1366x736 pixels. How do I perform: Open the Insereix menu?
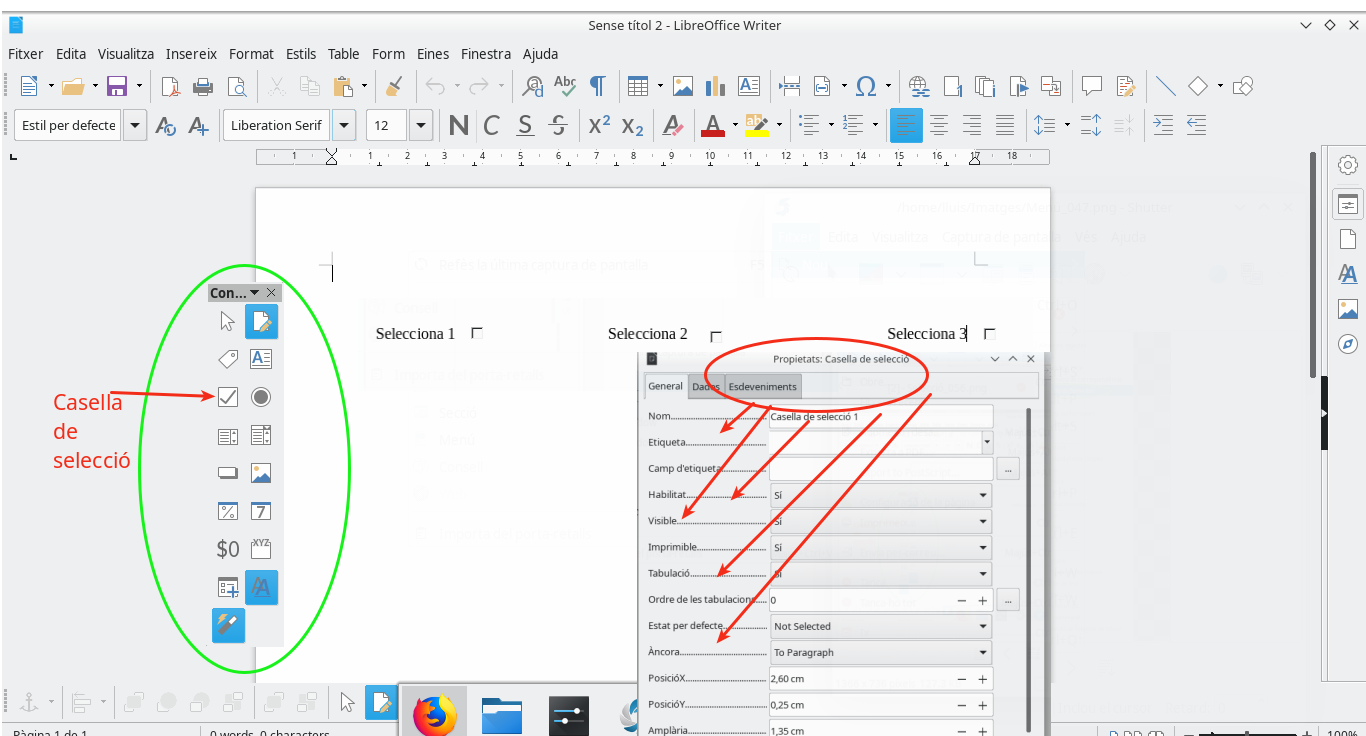click(x=191, y=54)
